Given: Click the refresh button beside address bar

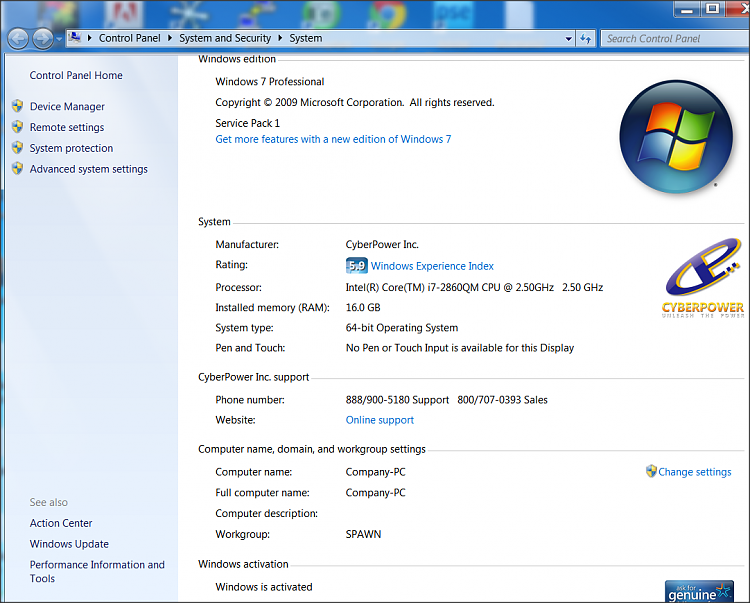Looking at the screenshot, I should [585, 39].
